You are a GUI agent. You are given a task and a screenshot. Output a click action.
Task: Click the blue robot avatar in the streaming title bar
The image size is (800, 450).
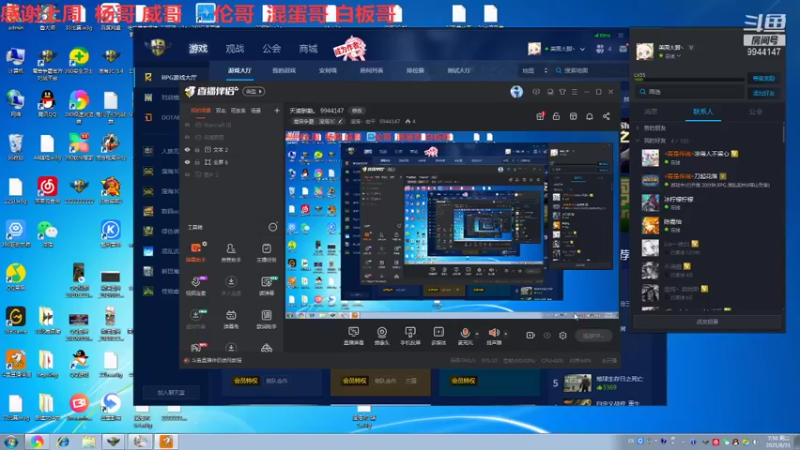pos(516,91)
